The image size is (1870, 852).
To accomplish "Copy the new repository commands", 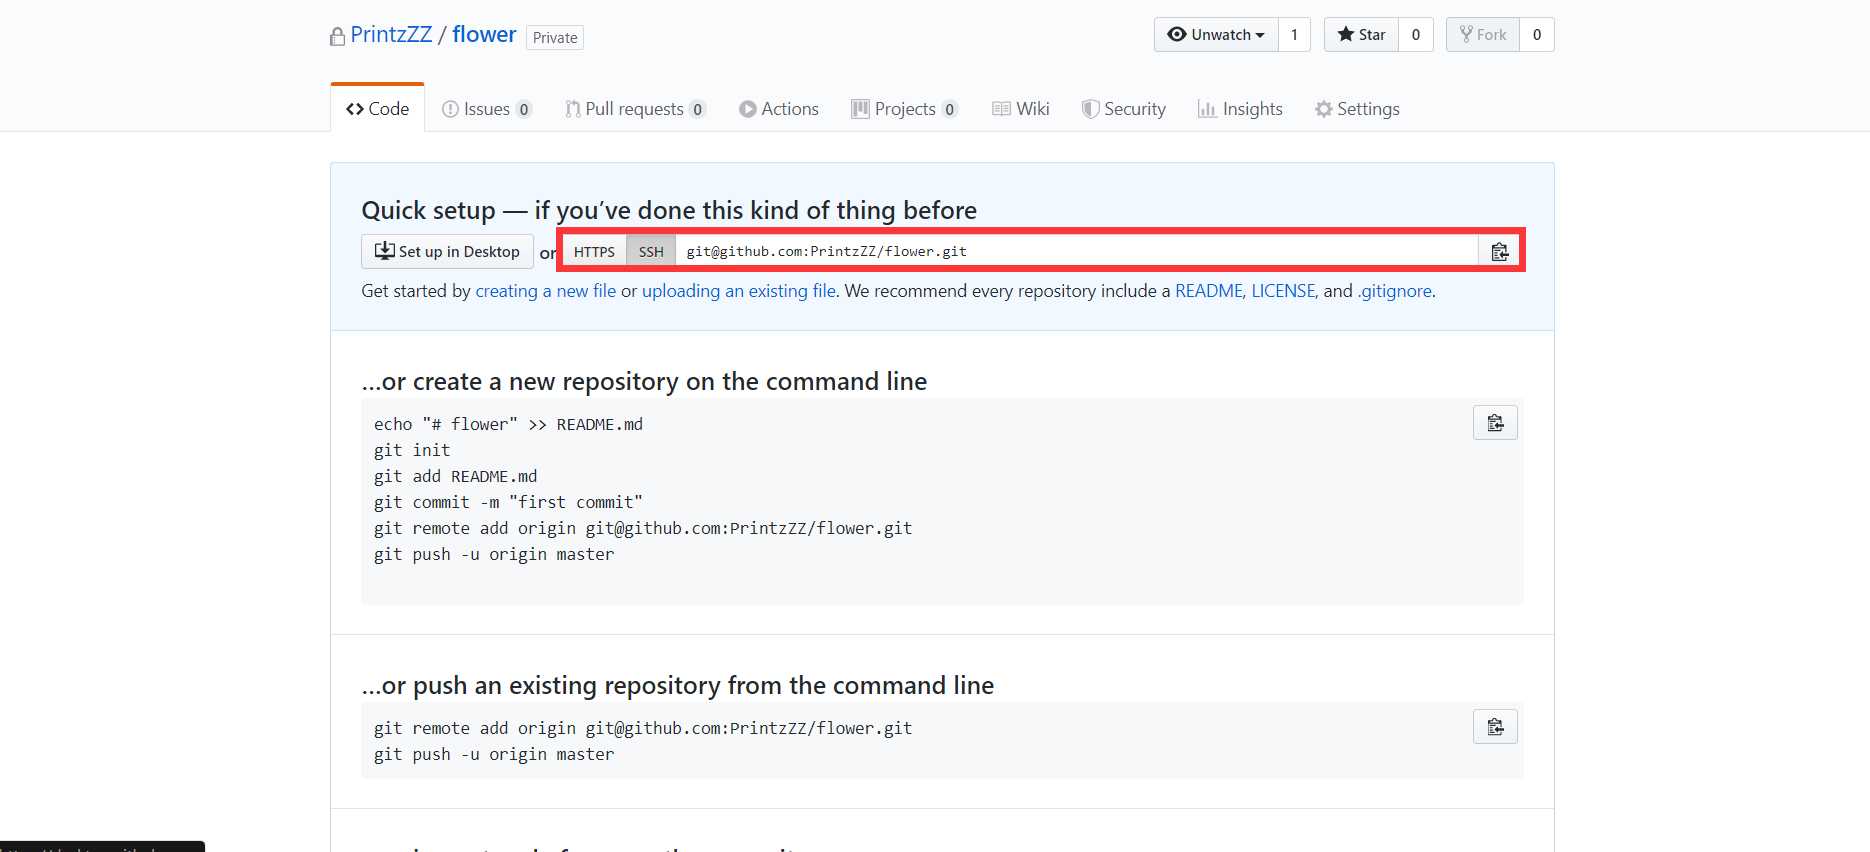I will 1495,423.
